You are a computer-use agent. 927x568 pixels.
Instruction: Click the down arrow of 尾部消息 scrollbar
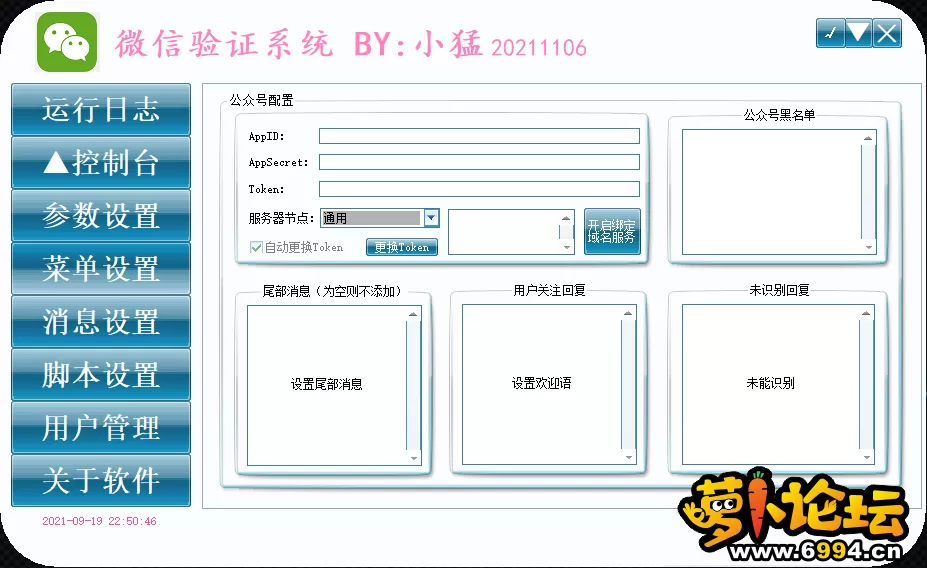413,458
